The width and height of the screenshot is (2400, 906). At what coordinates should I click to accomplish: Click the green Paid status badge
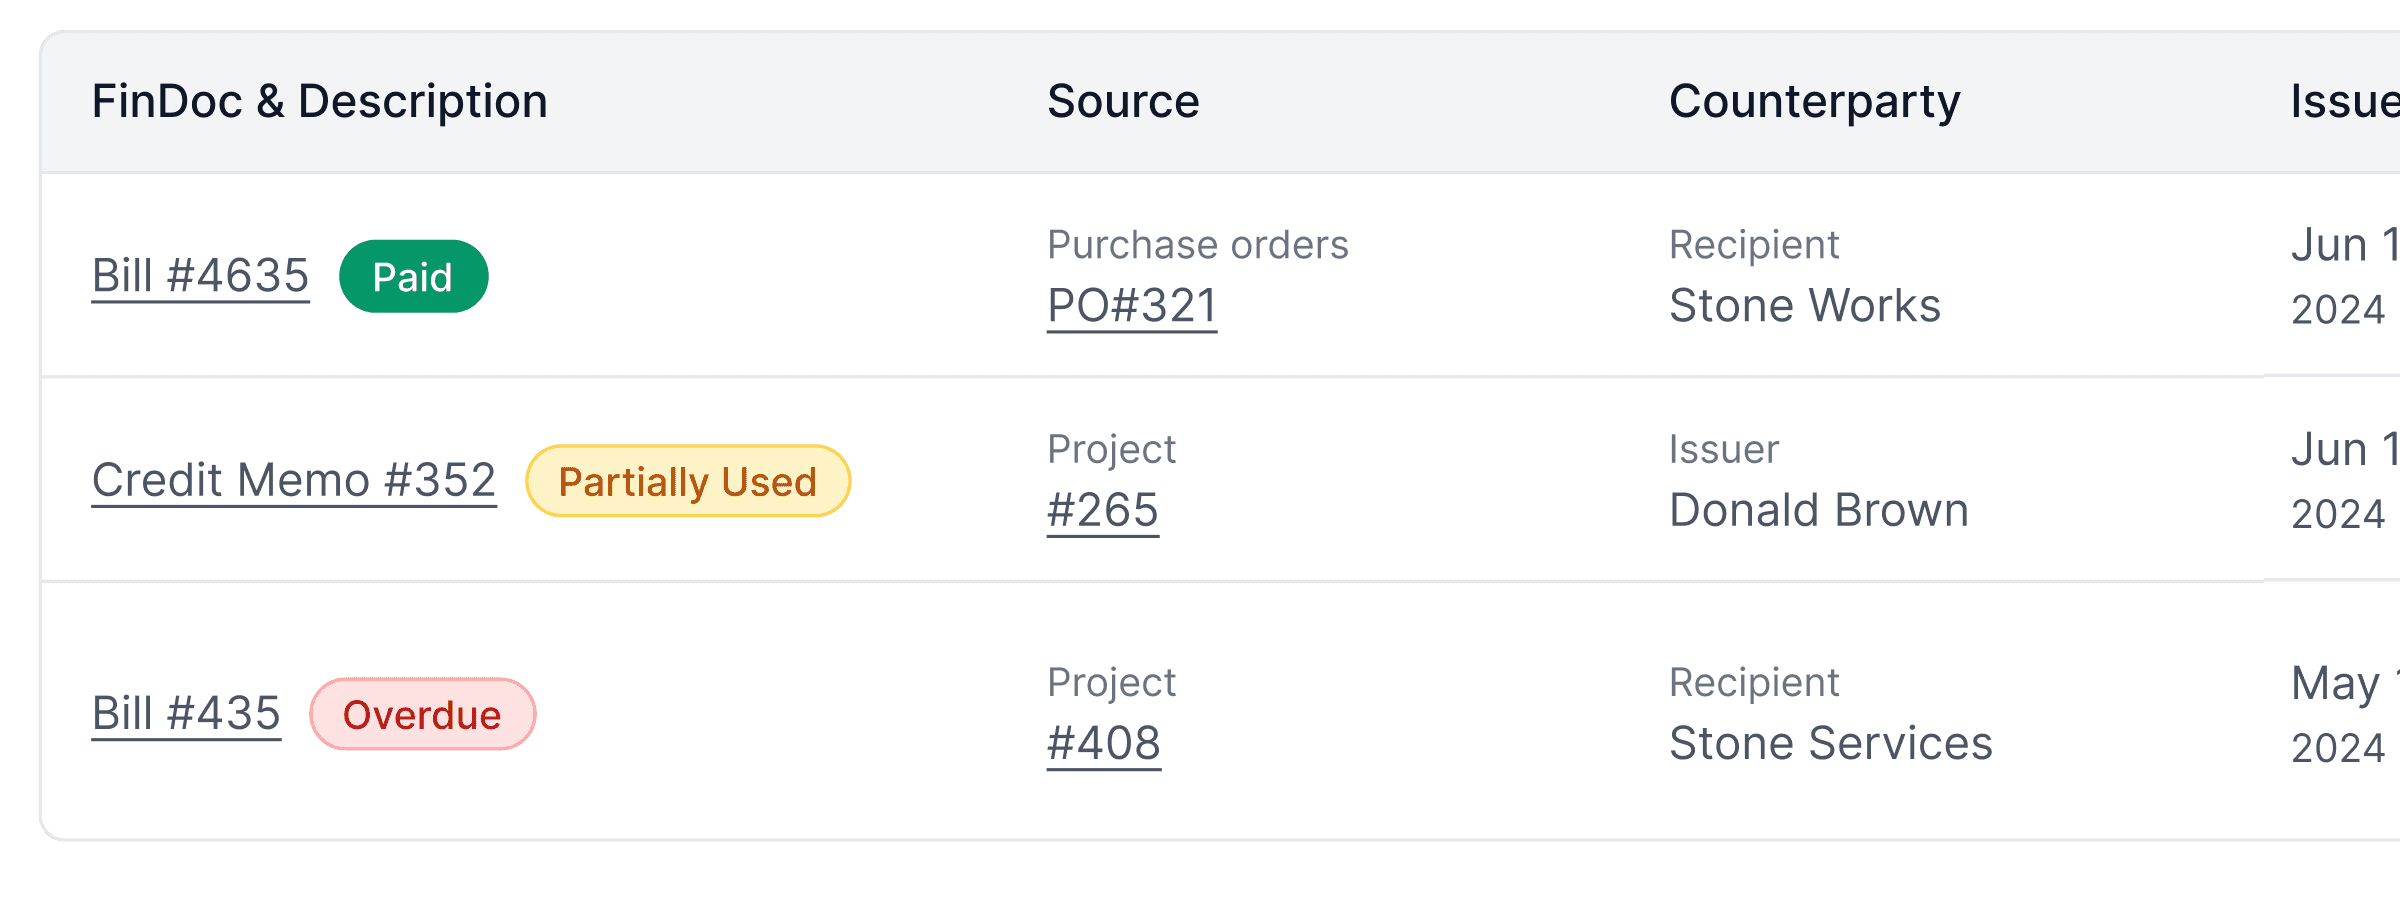tap(412, 276)
